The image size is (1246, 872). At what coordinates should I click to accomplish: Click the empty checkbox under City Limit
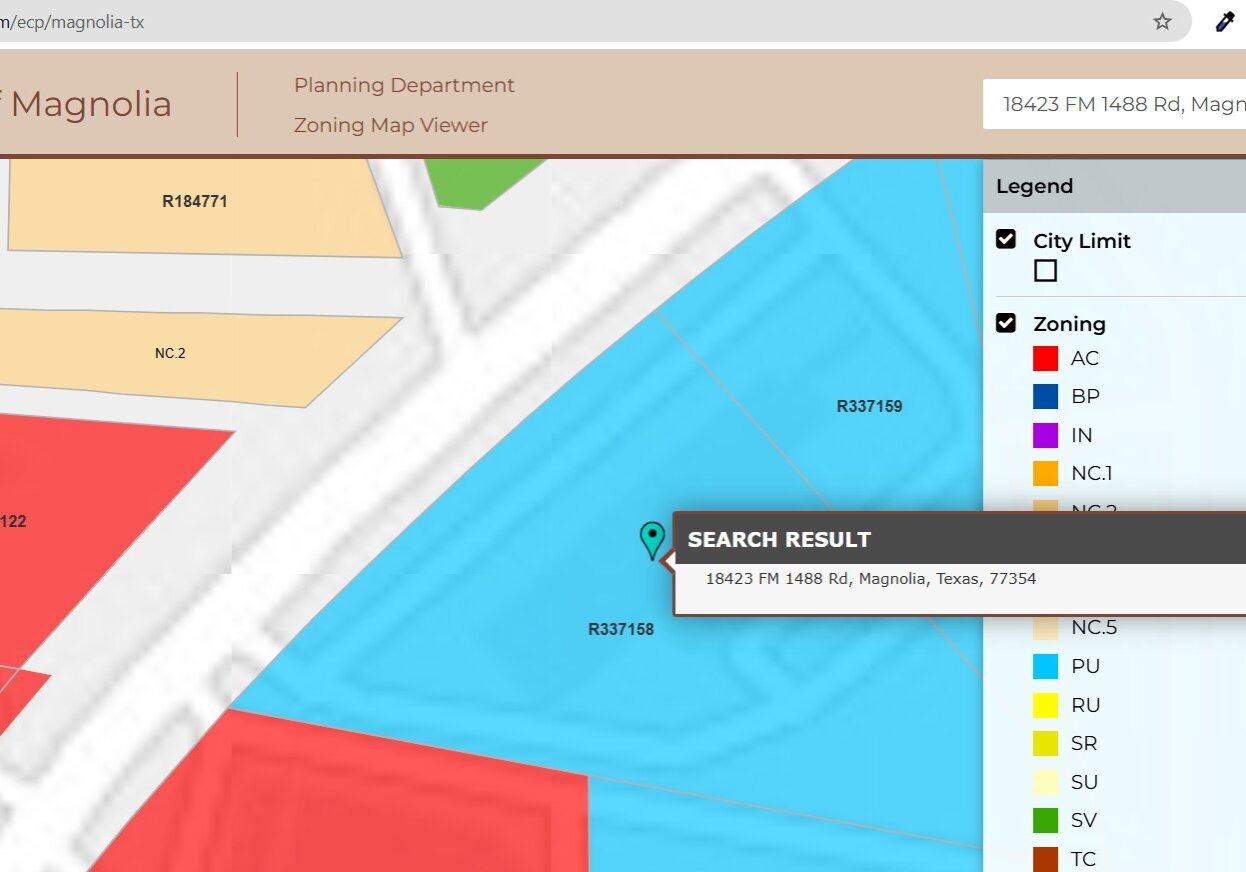click(1045, 270)
